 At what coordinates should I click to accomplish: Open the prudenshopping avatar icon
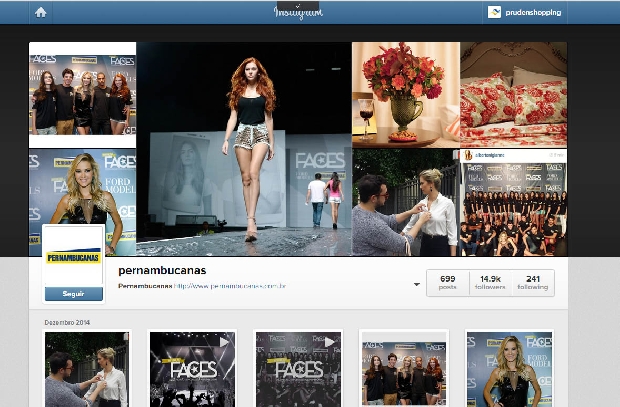[494, 12]
